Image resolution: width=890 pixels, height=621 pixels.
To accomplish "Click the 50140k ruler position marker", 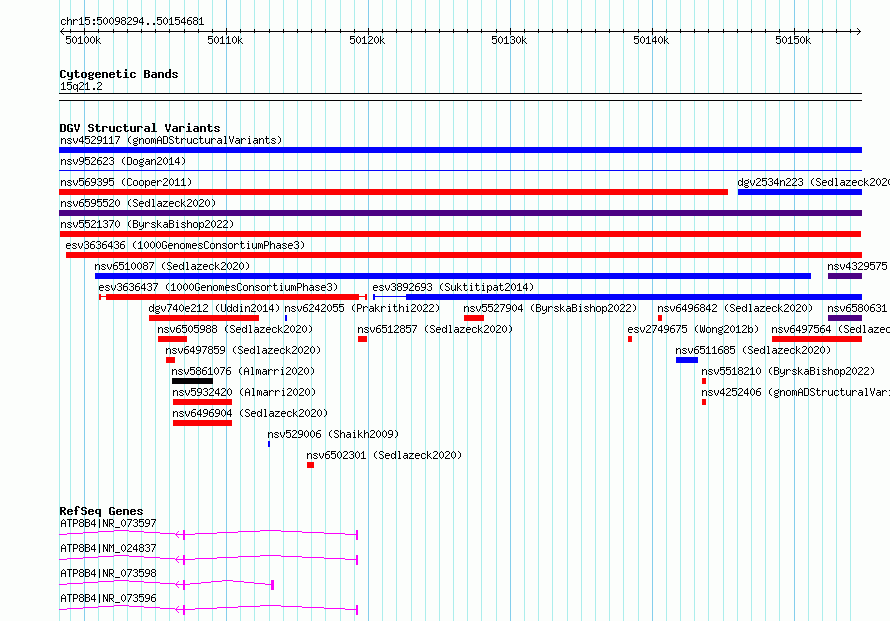I will click(651, 40).
